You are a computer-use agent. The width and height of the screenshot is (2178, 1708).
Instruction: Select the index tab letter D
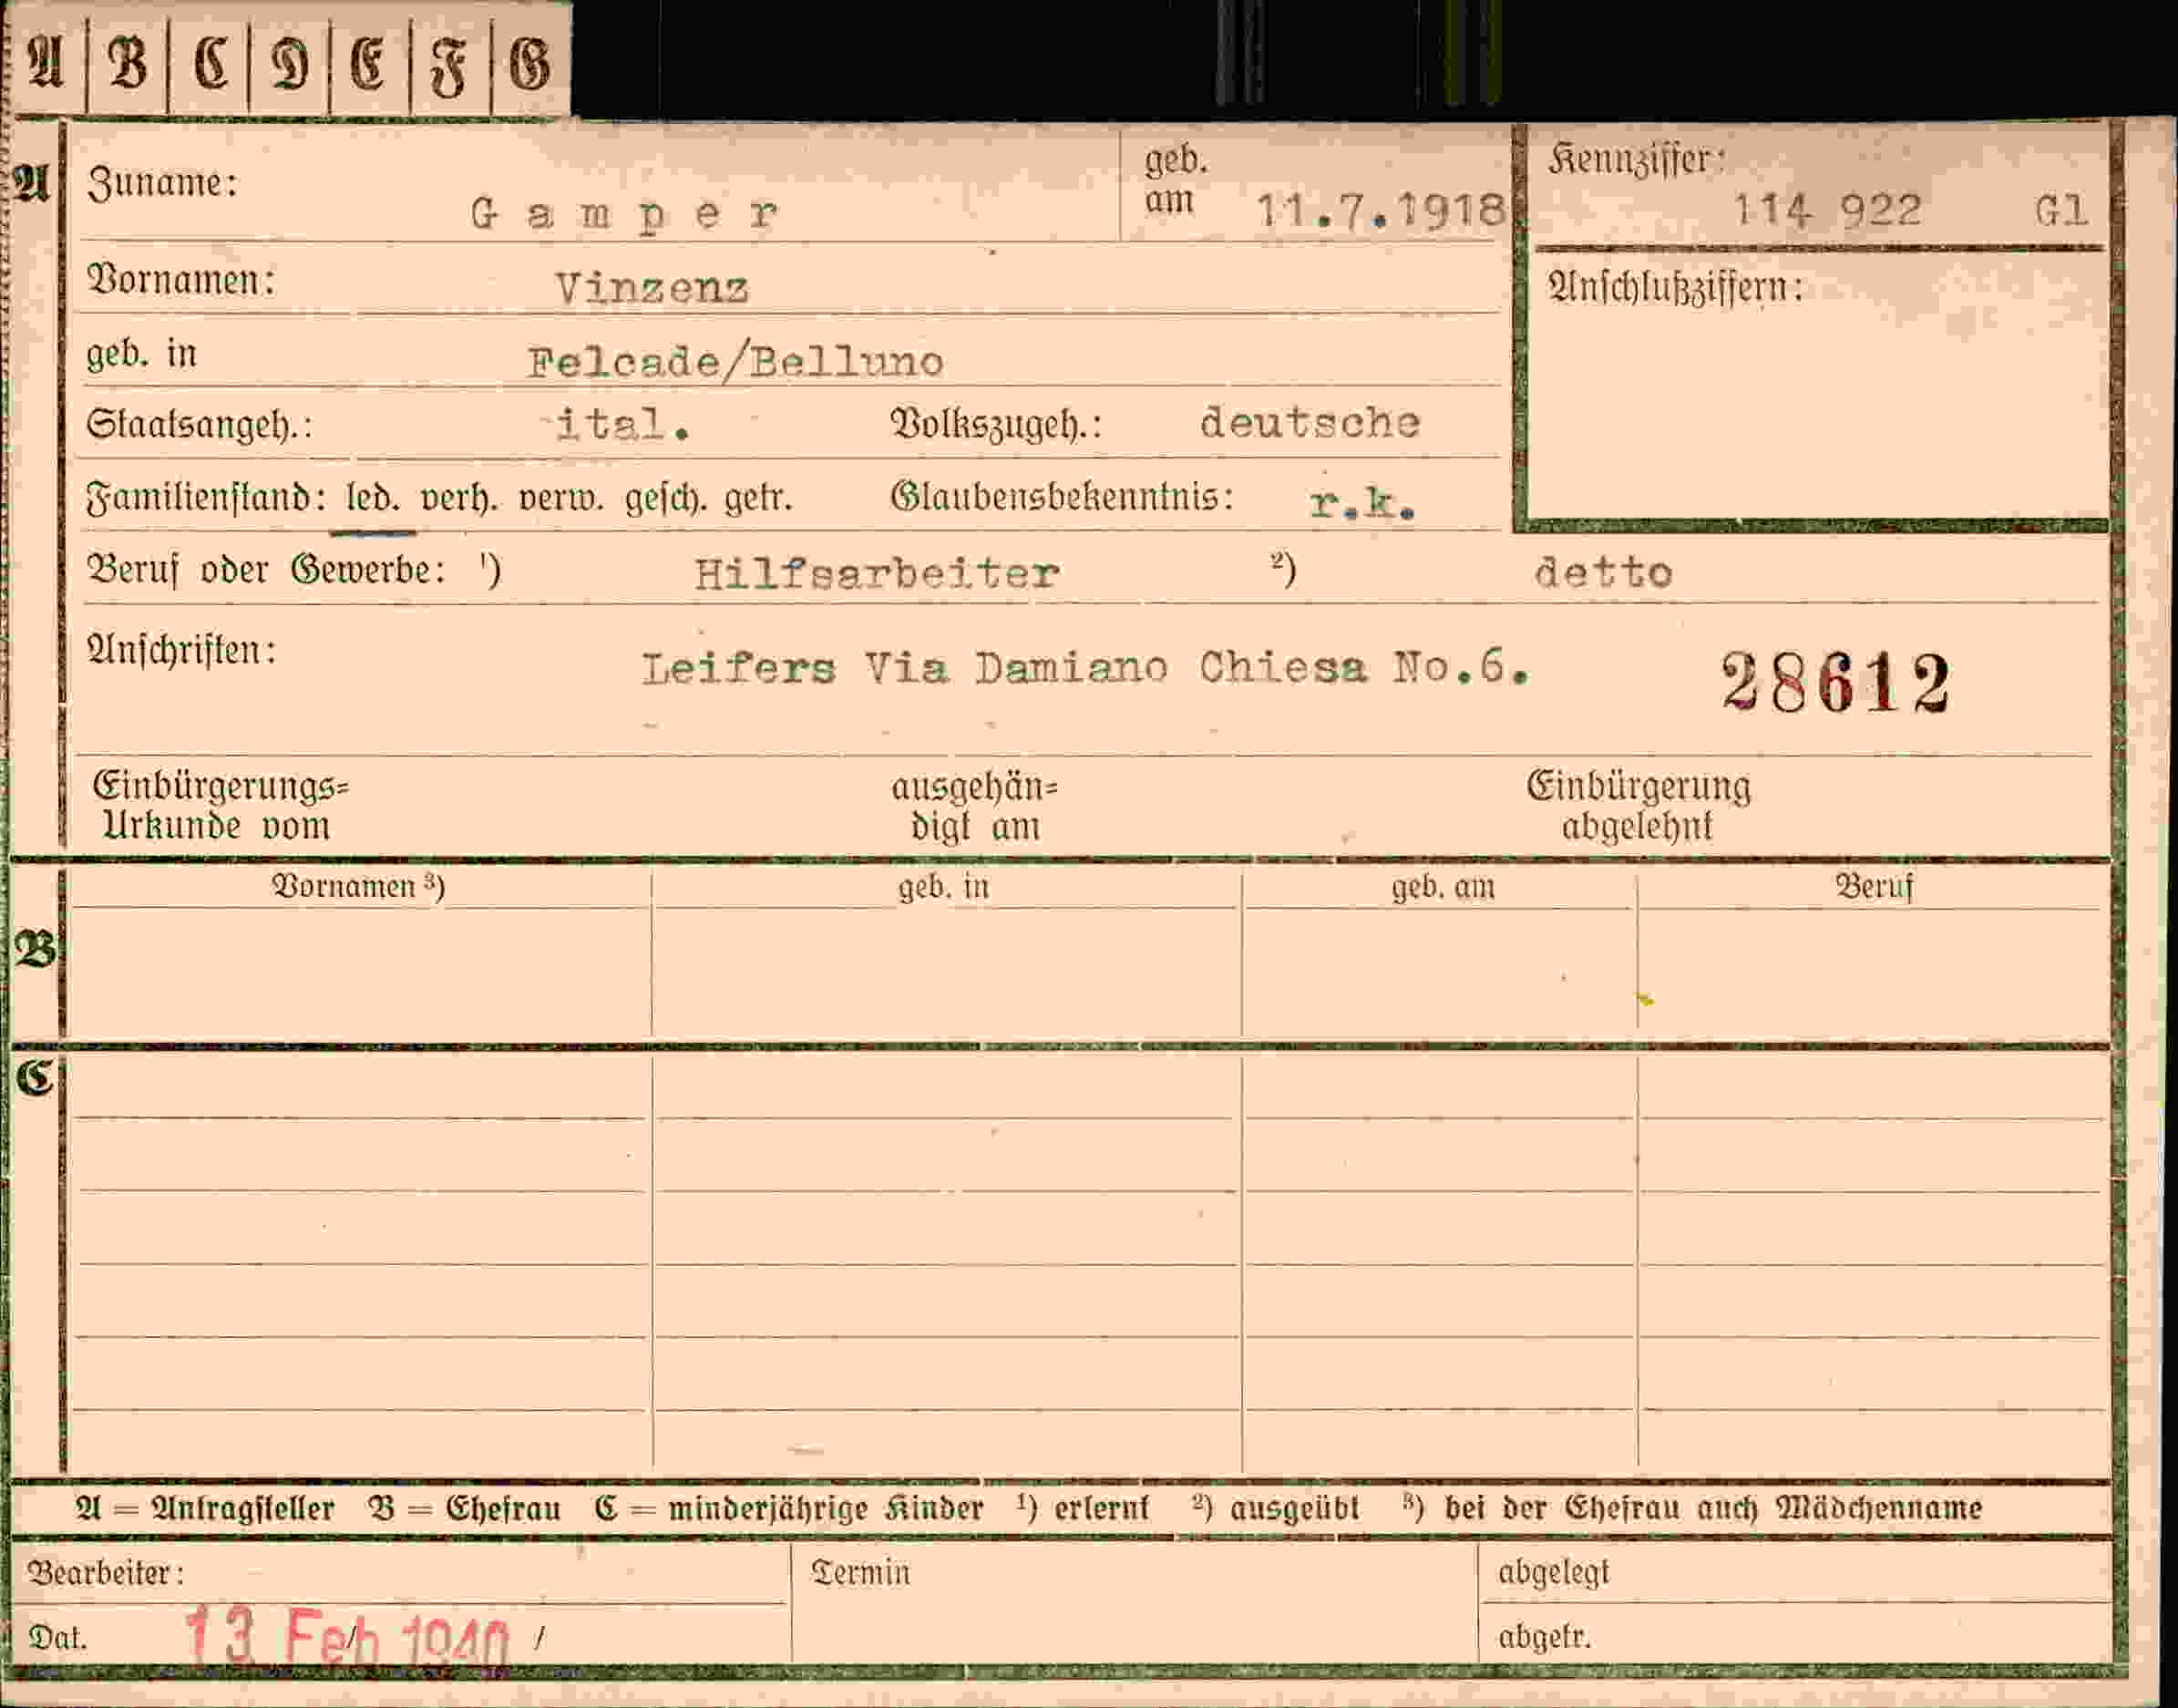tap(290, 64)
